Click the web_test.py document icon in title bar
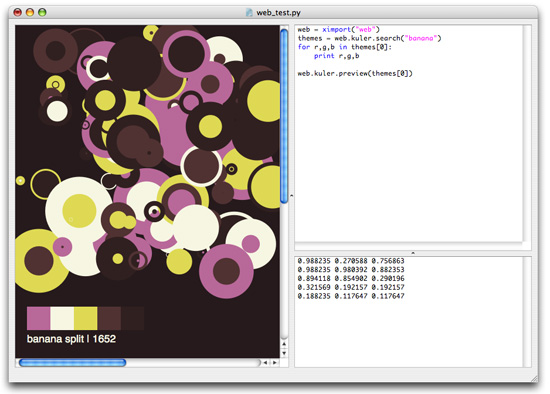This screenshot has height=394, width=550. 249,13
